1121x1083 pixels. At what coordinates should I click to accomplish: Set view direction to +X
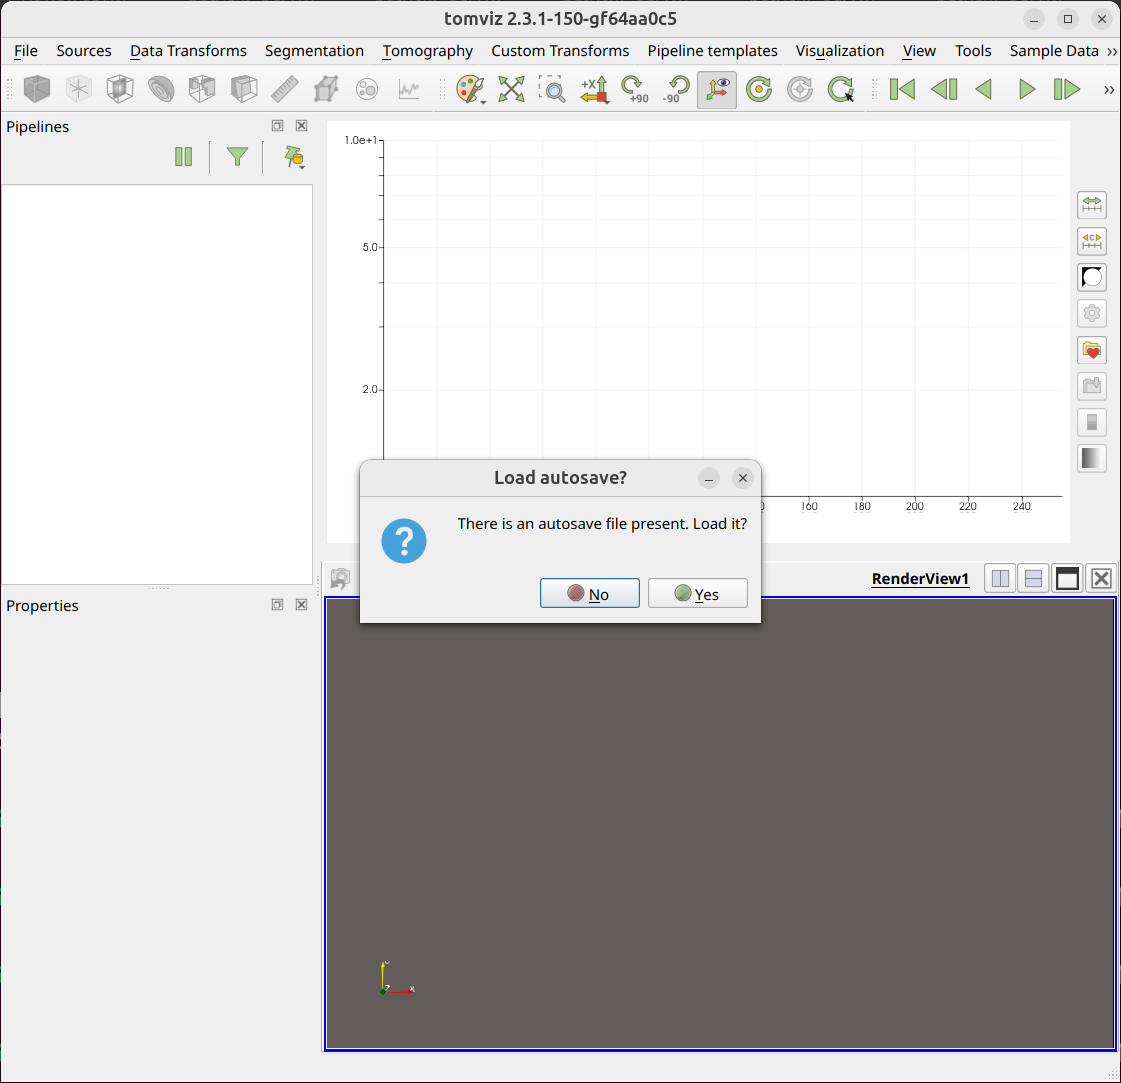(594, 89)
